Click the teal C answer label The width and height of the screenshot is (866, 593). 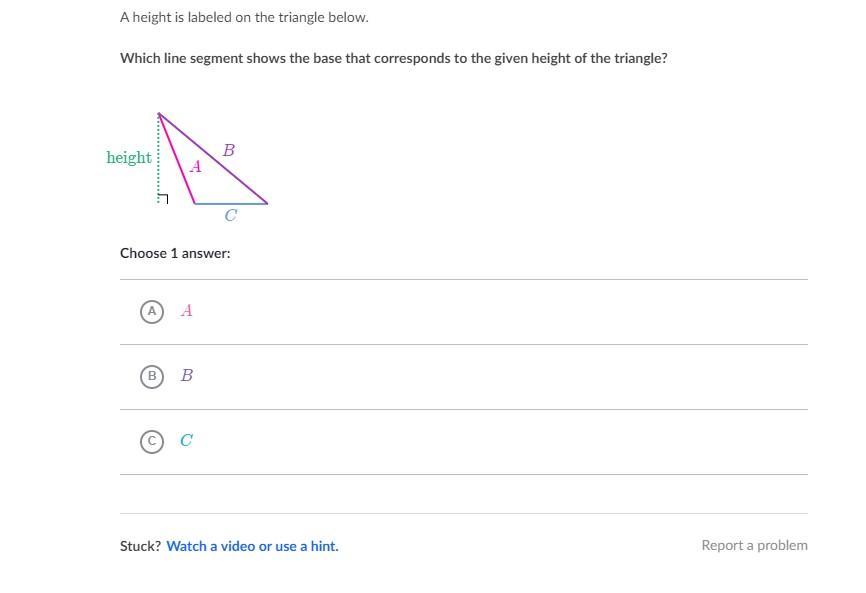(186, 441)
